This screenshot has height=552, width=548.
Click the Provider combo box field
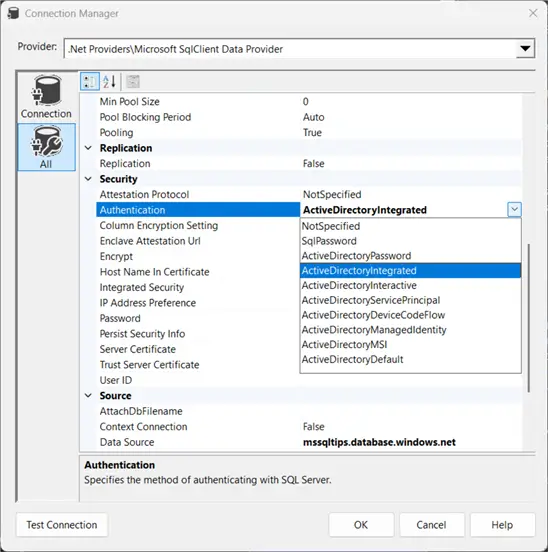click(x=299, y=49)
